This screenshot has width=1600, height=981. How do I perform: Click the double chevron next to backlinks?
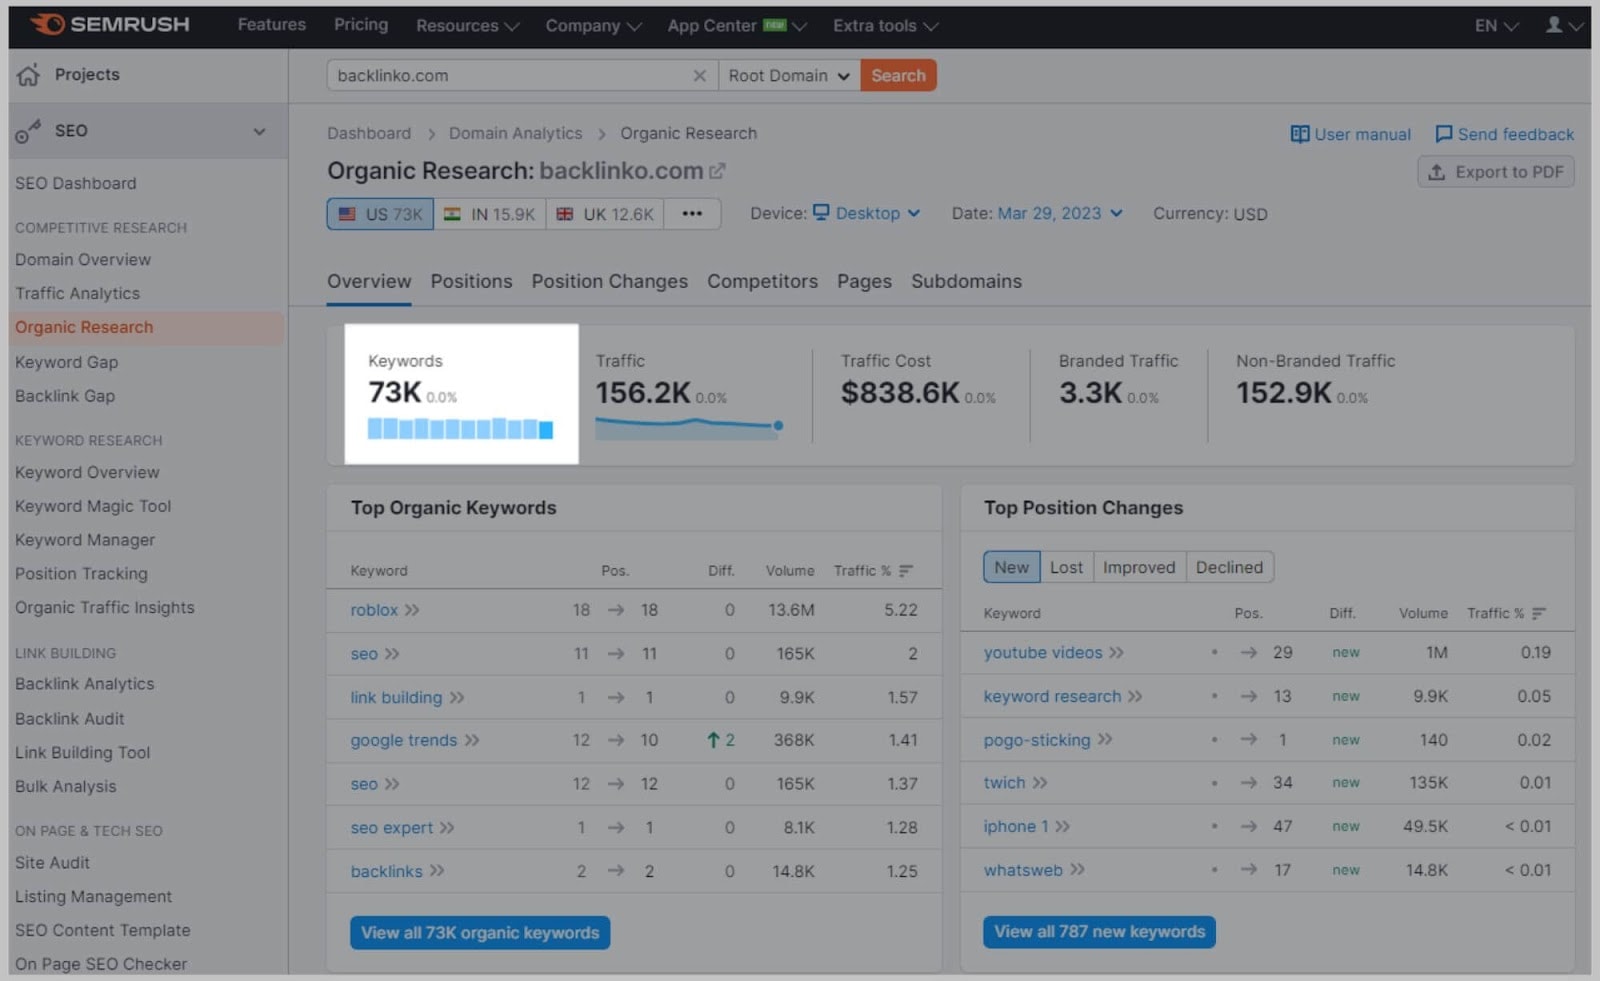[437, 871]
